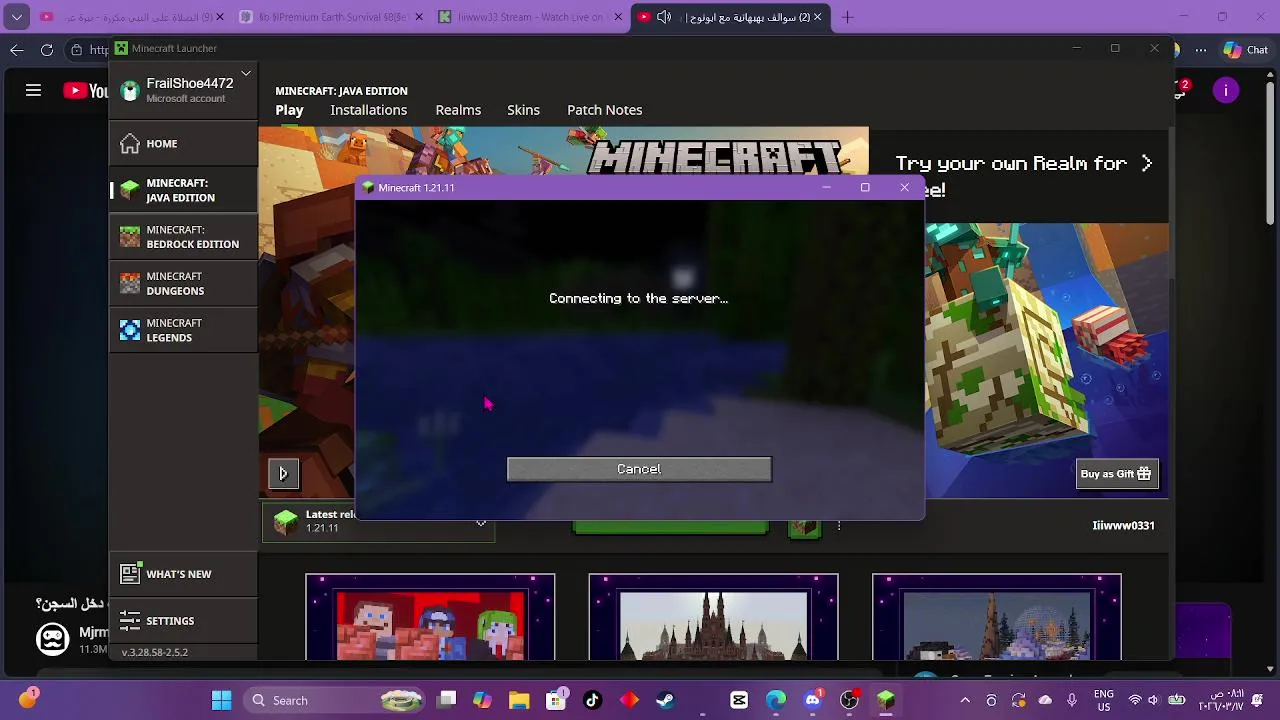Open TikTok from taskbar

pyautogui.click(x=592, y=700)
